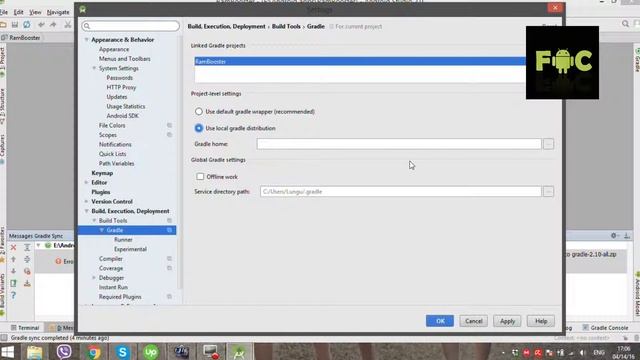Expand the Debugger tree node
The image size is (640, 360).
(x=94, y=278)
